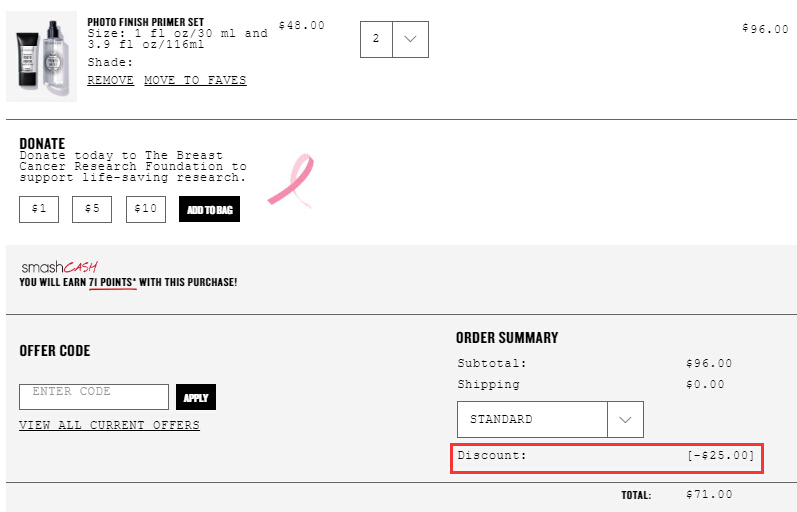Click the Photo Finish Primer Set product image
Screen dimensions: 797x512
point(41,56)
